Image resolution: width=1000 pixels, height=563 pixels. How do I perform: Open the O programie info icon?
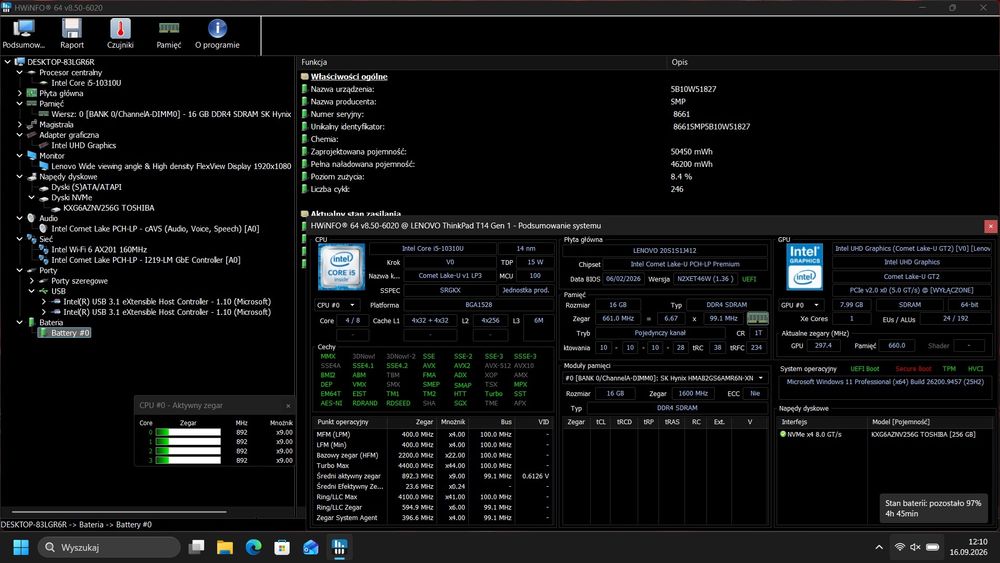pos(217,34)
